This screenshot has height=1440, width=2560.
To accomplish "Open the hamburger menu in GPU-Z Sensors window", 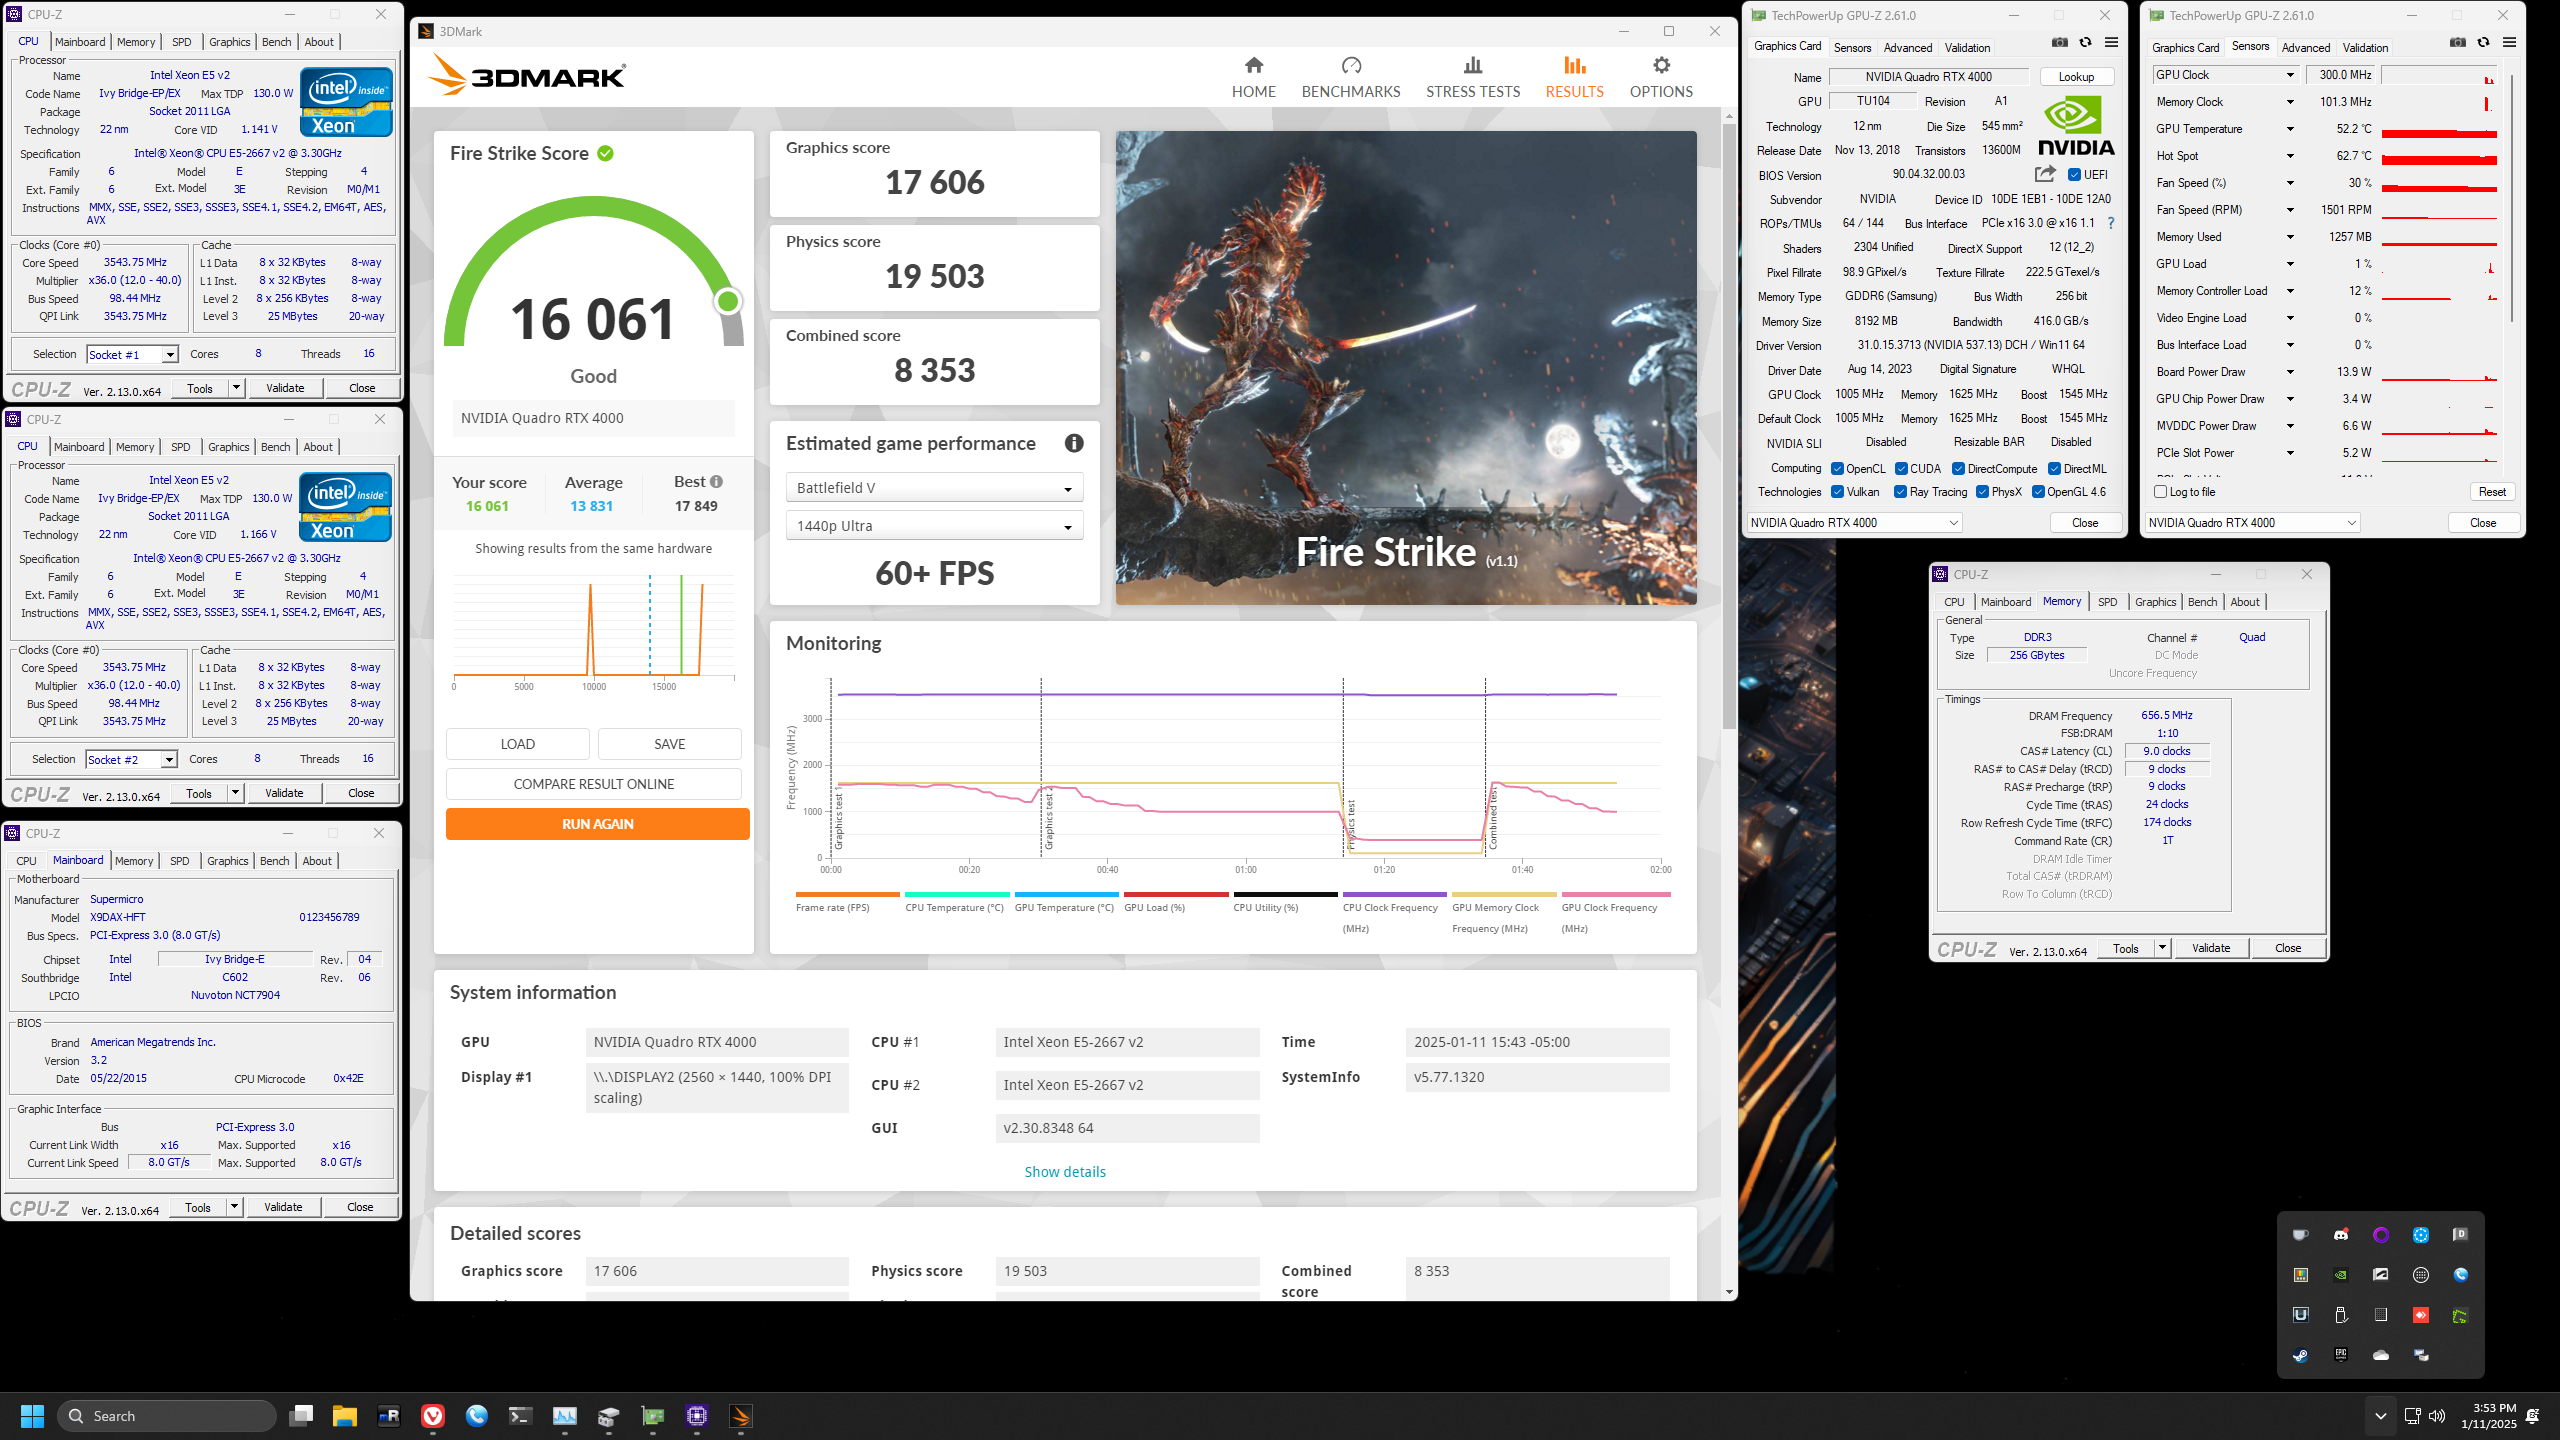I will 2509,43.
